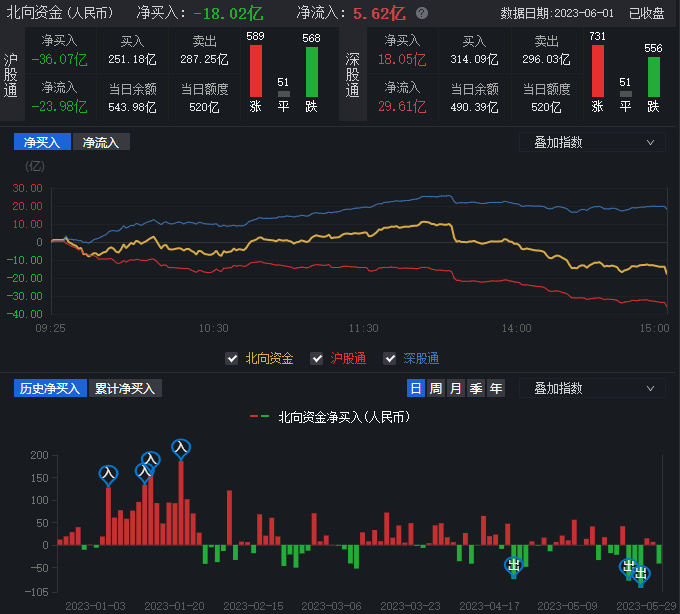680x614 pixels.
Task: Toggle the 北向资金 checkbox
Action: (x=232, y=358)
